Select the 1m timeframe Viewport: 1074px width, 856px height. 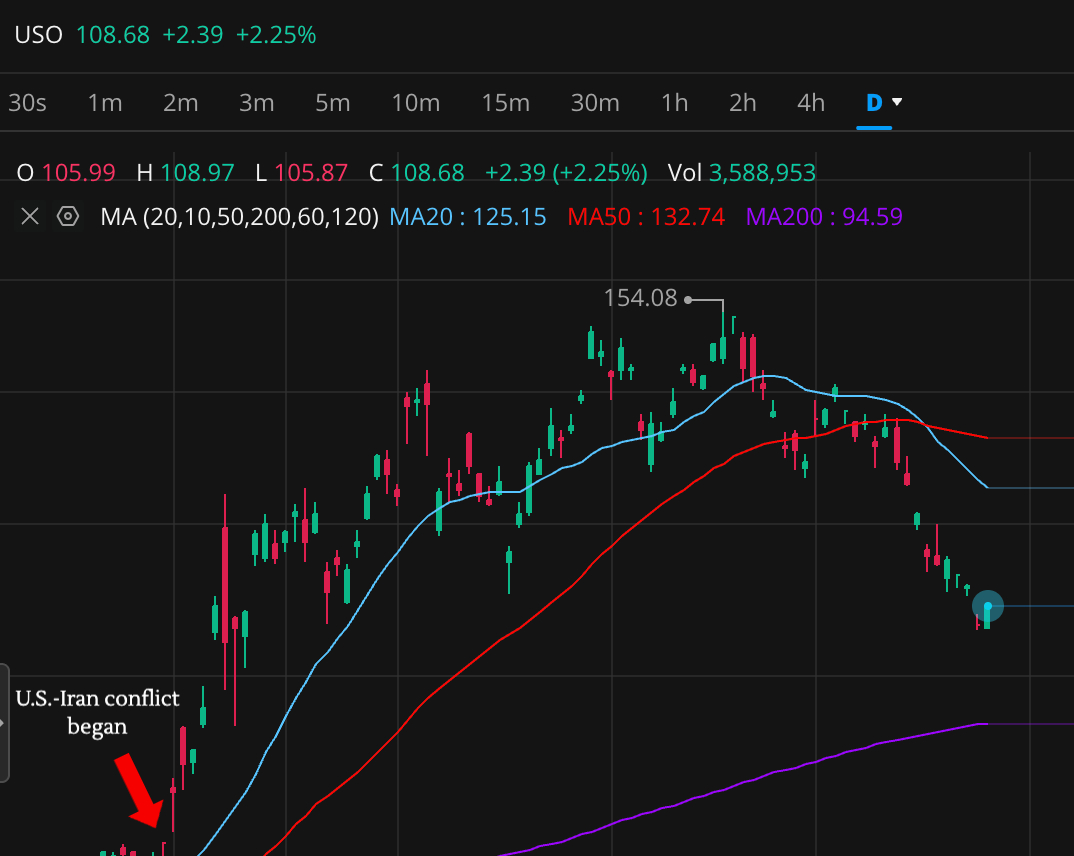pos(105,103)
